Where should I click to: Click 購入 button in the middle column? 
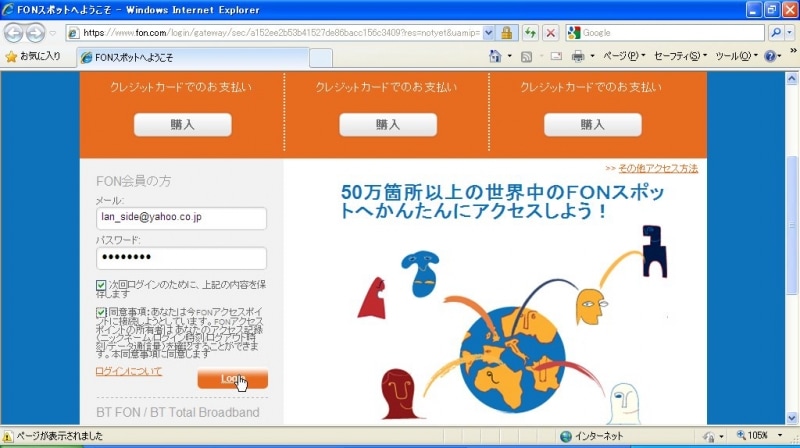pyautogui.click(x=388, y=125)
